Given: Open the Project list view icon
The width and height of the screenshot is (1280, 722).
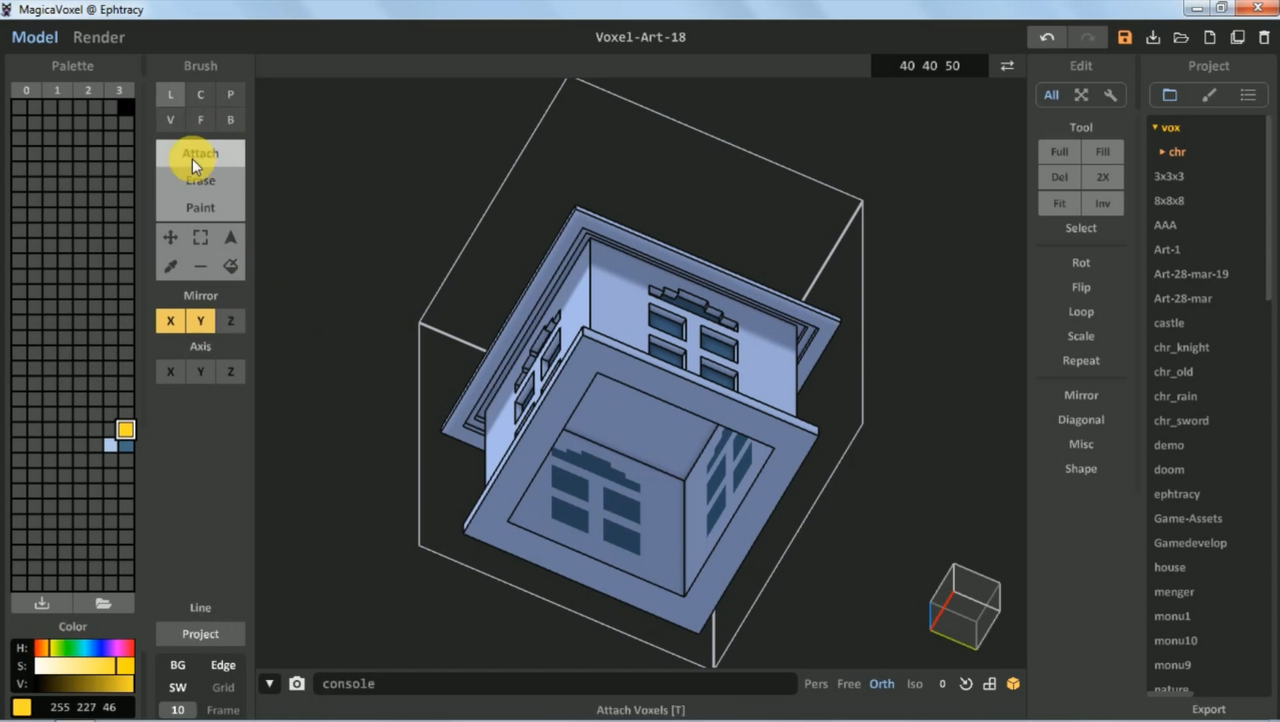Looking at the screenshot, I should click(1248, 95).
